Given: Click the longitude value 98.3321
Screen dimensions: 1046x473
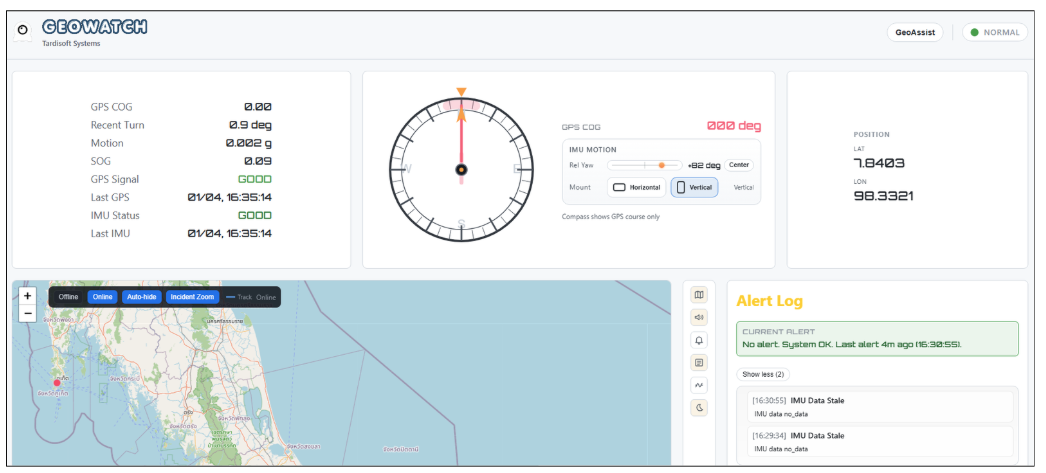Looking at the screenshot, I should point(883,195).
